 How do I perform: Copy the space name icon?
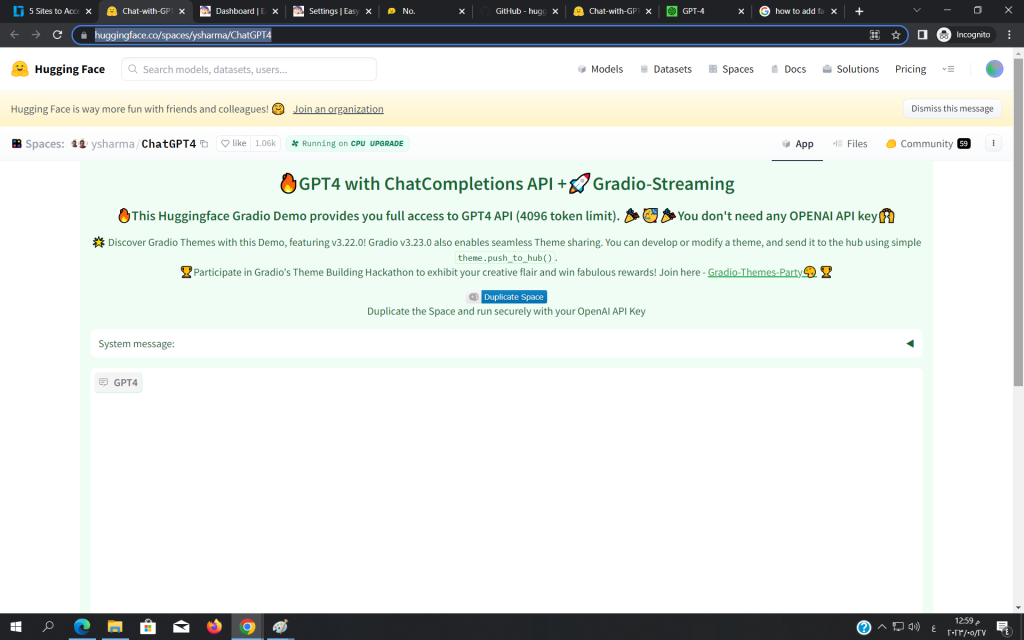click(x=204, y=144)
